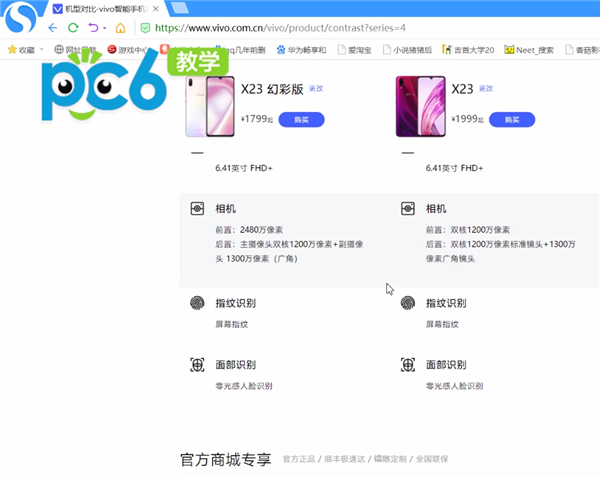Expand the 收藏 dropdown arrow

point(42,49)
